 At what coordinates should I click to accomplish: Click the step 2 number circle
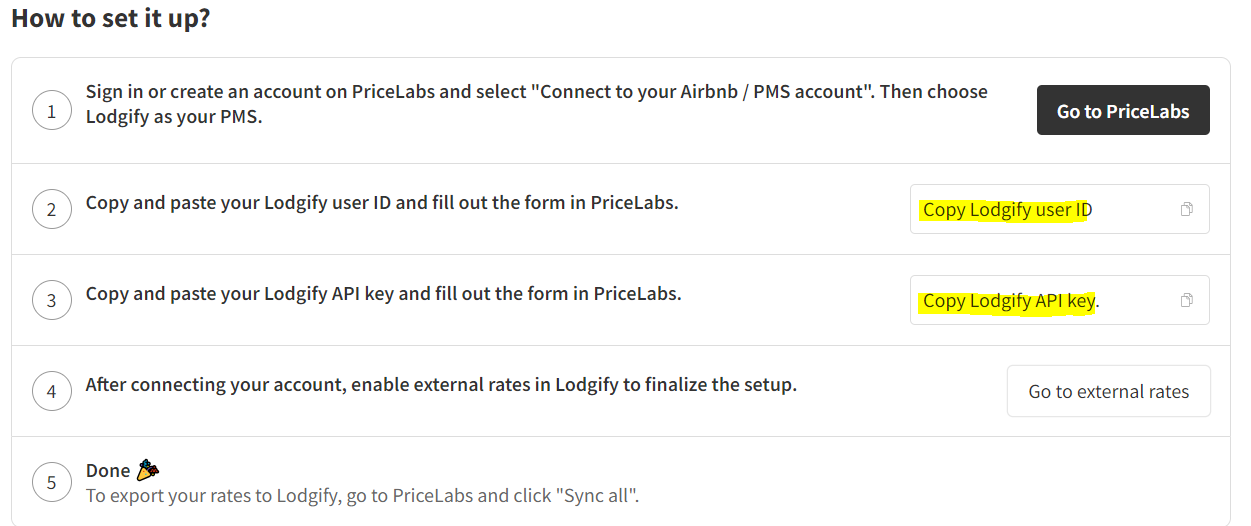52,210
